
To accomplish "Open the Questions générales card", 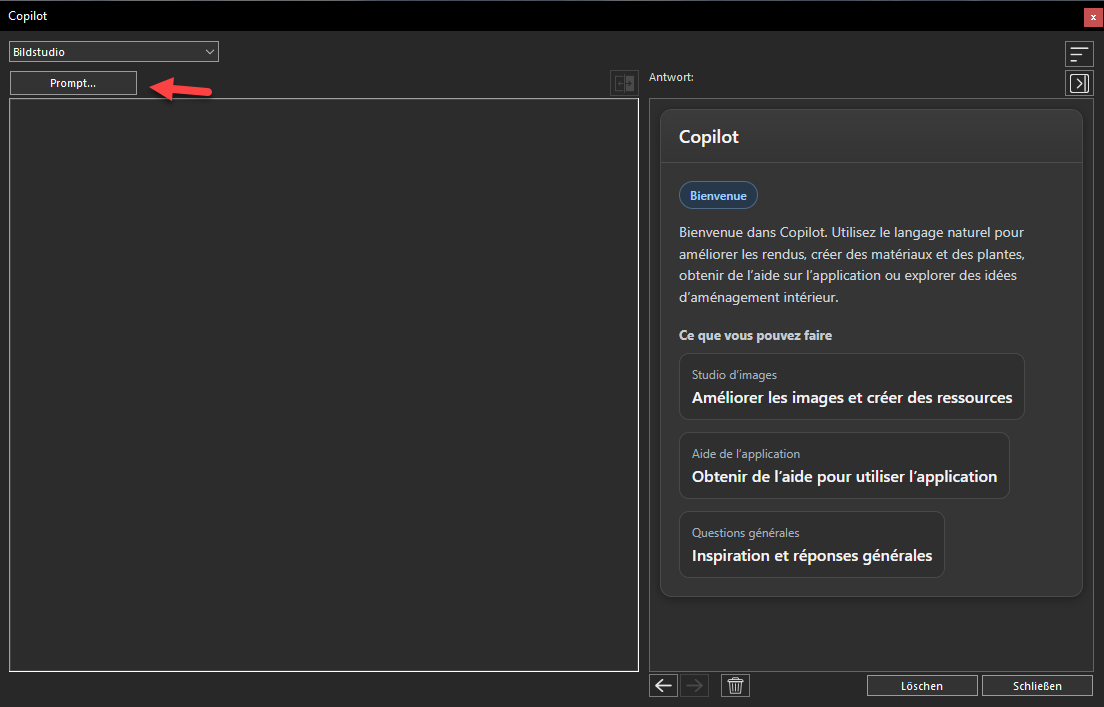I will [812, 544].
